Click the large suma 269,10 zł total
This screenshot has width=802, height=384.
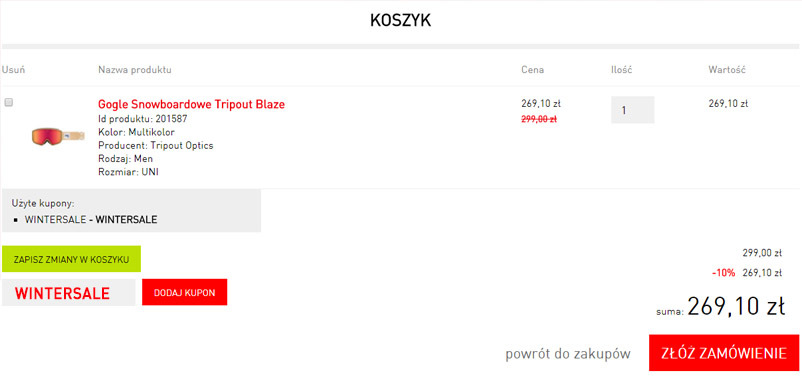point(736,307)
